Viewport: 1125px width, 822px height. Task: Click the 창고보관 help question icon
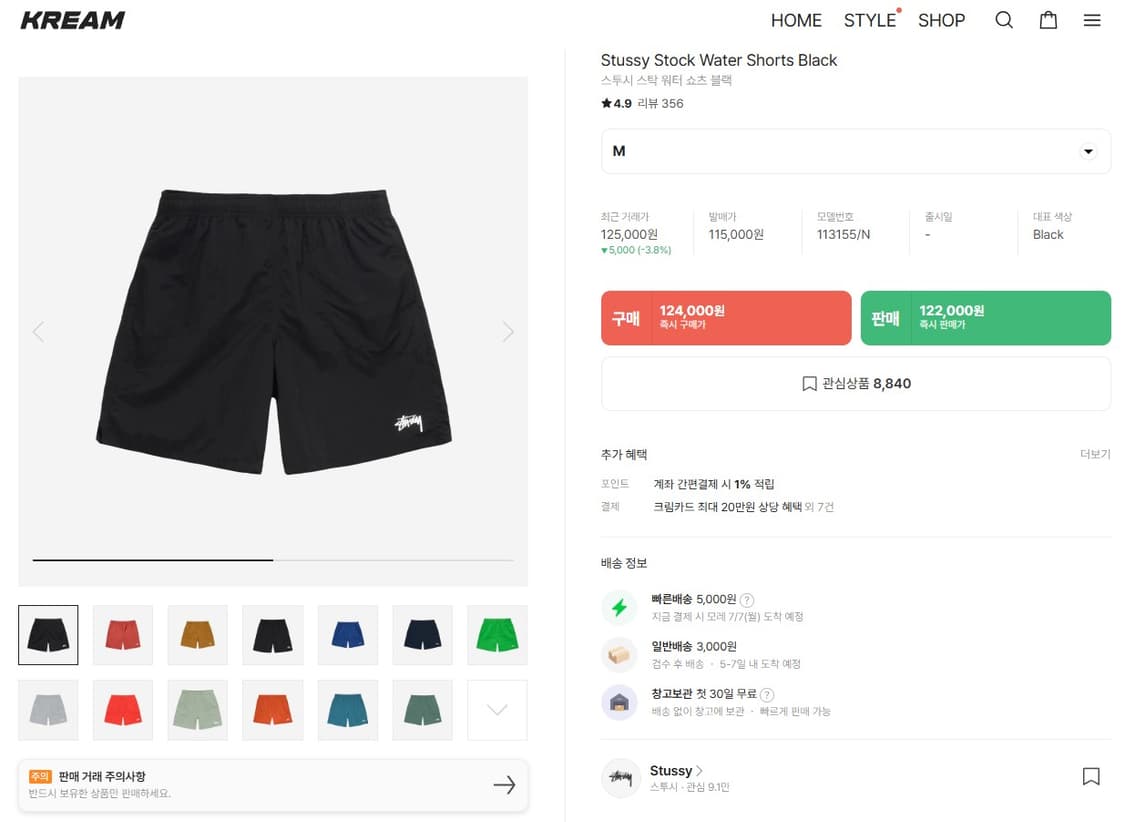tap(767, 694)
